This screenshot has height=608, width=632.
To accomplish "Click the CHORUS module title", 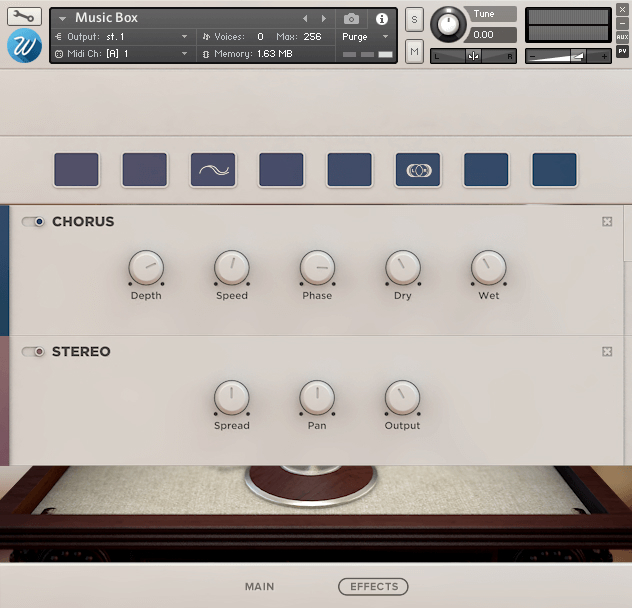I will pos(83,221).
